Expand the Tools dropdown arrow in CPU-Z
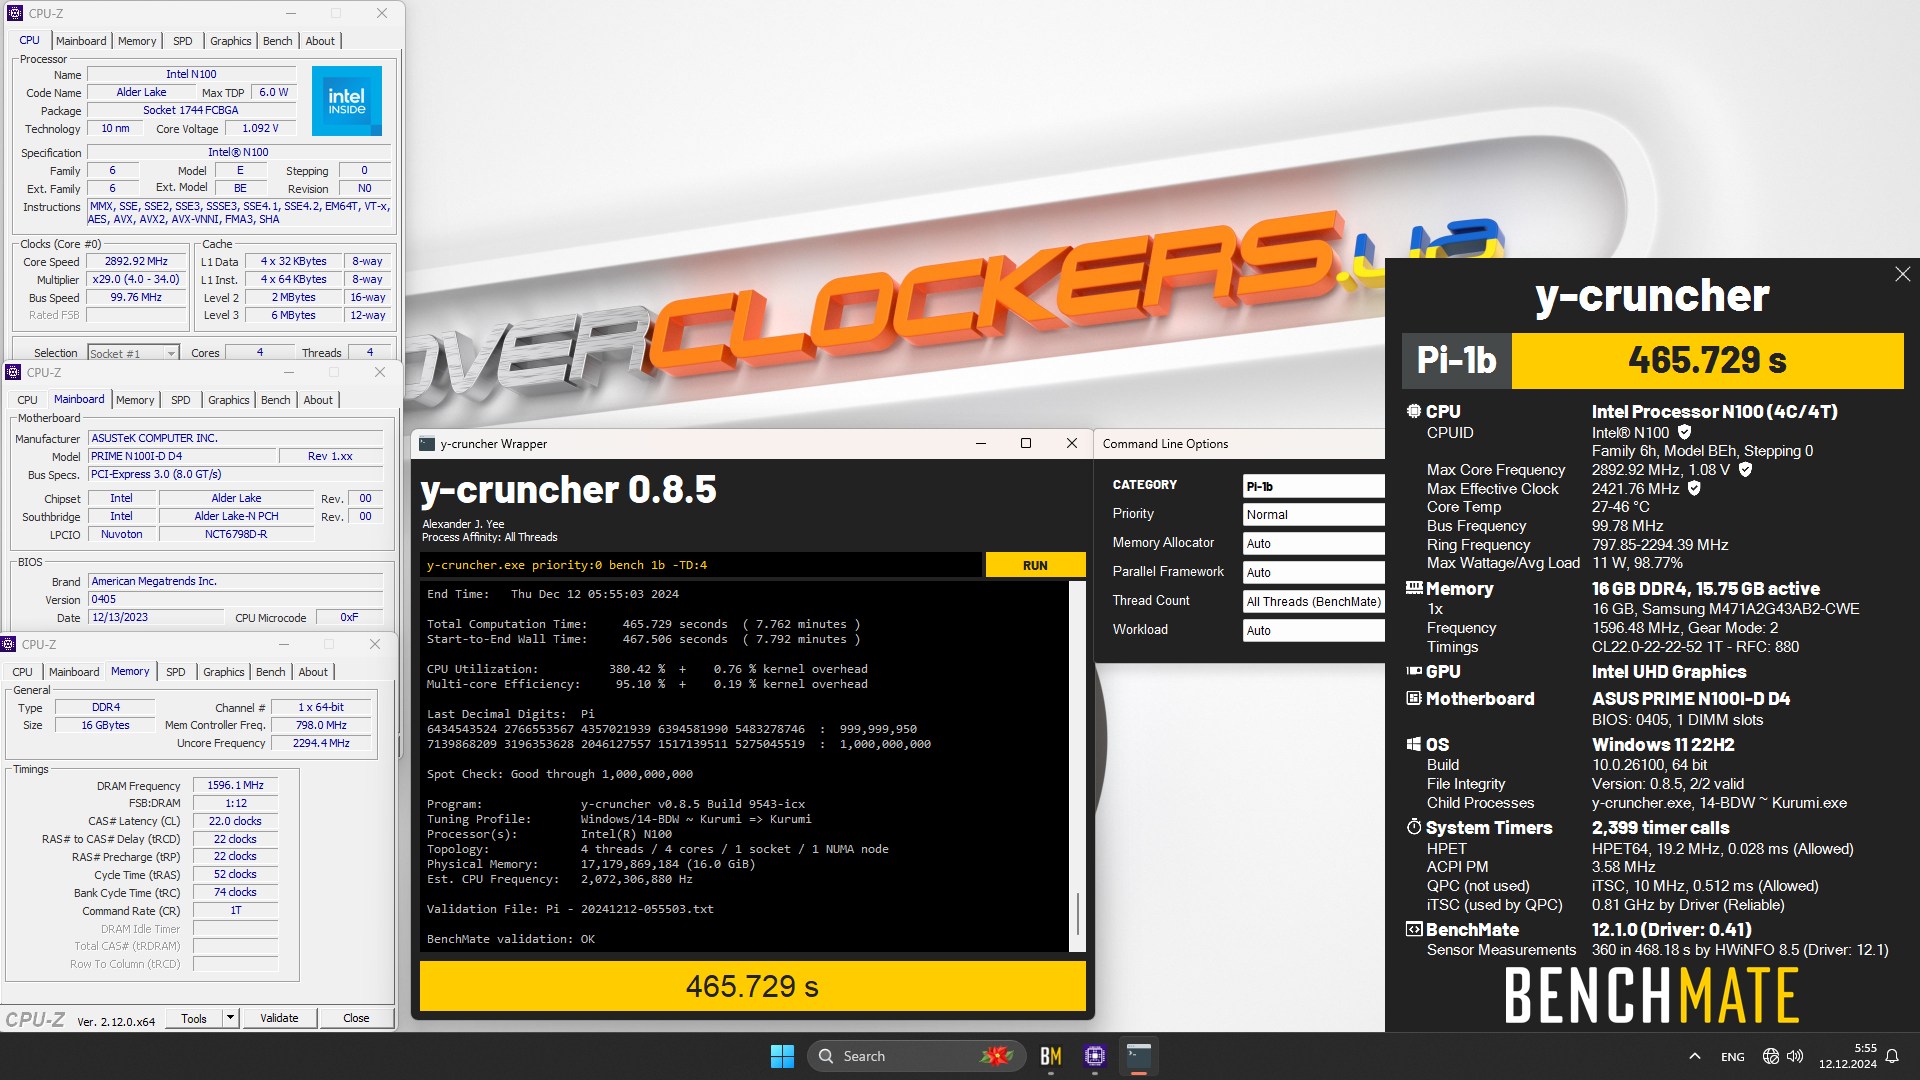The height and width of the screenshot is (1080, 1920). [230, 1018]
